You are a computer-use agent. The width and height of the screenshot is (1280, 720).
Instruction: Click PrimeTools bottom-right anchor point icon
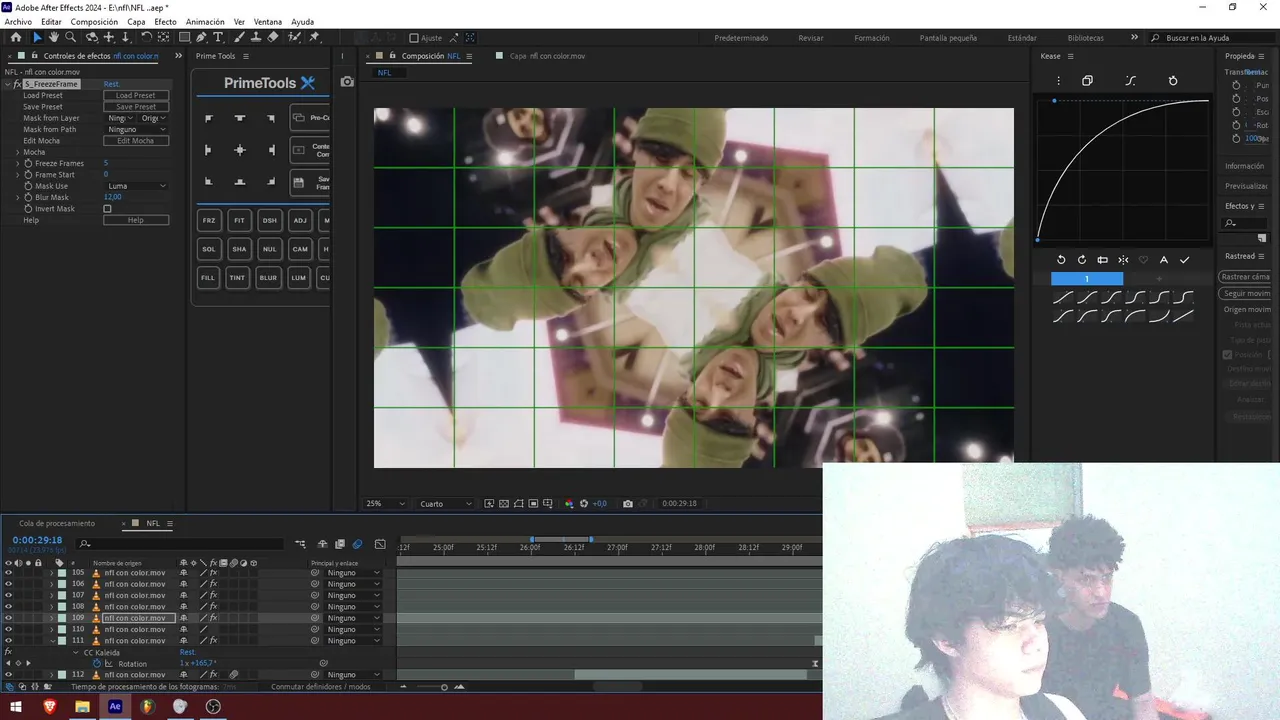[271, 181]
